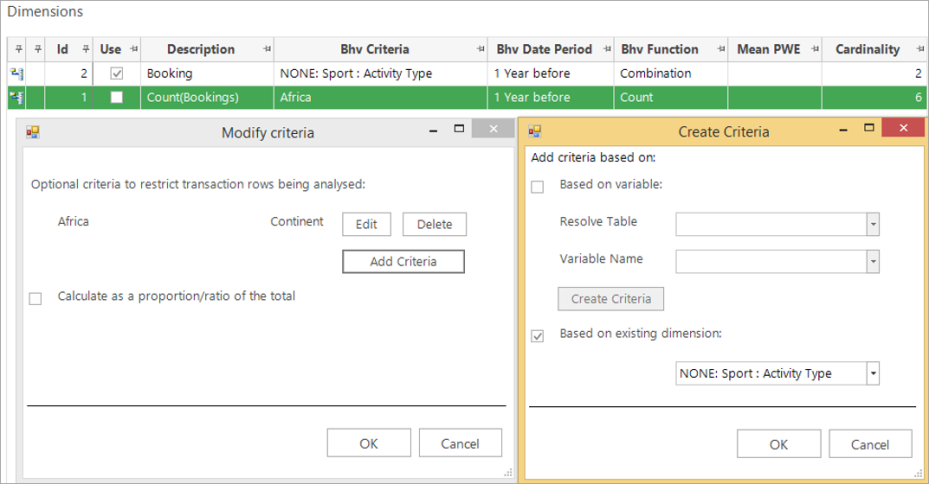Click Edit for the Africa criteria
Viewport: 929px width, 484px height.
(367, 225)
